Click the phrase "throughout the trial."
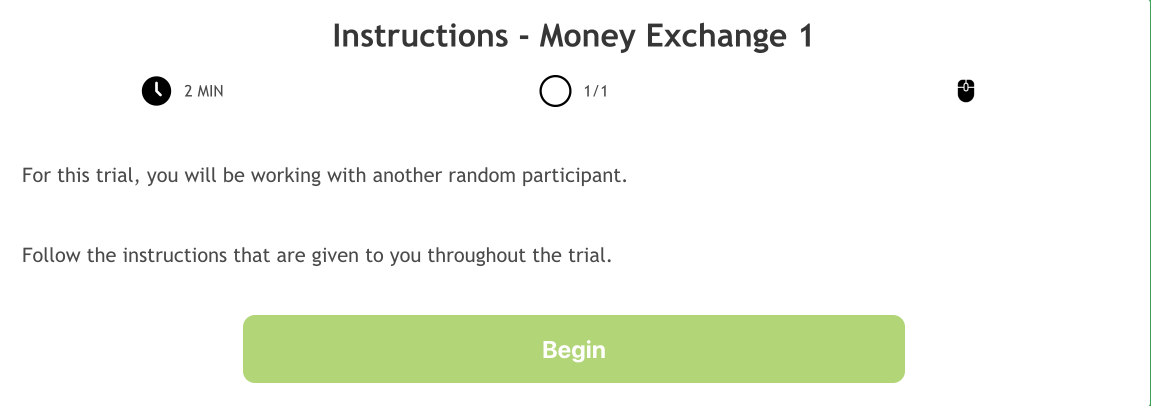The image size is (1151, 406). coord(518,254)
